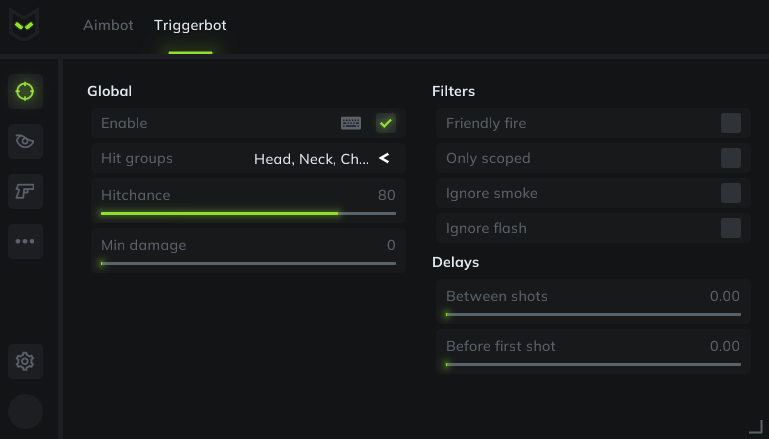Select the crosshair aim sidebar icon
The image size is (769, 439).
click(25, 91)
